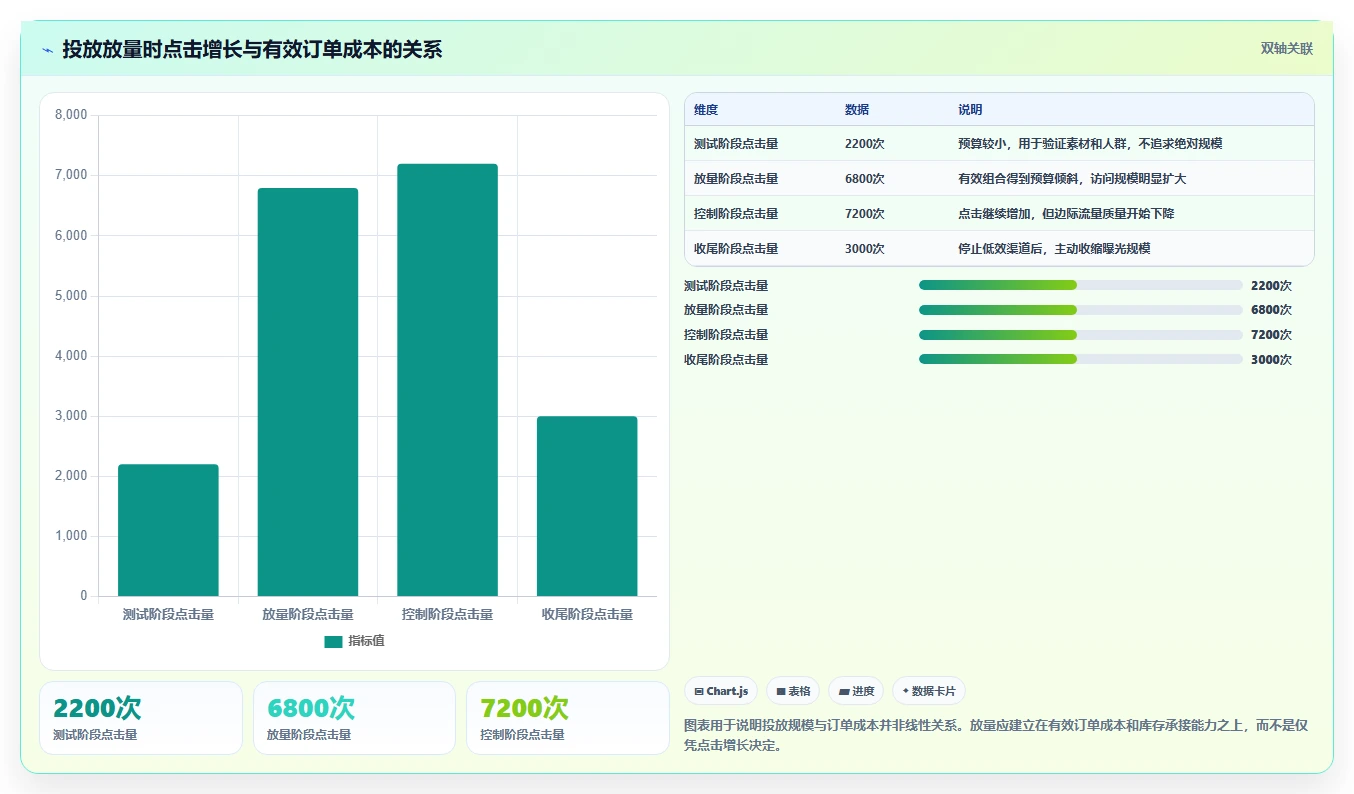Viewport: 1354px width, 794px height.
Task: Click the 7200次 progress bar for 控制阶段
Action: click(1081, 335)
